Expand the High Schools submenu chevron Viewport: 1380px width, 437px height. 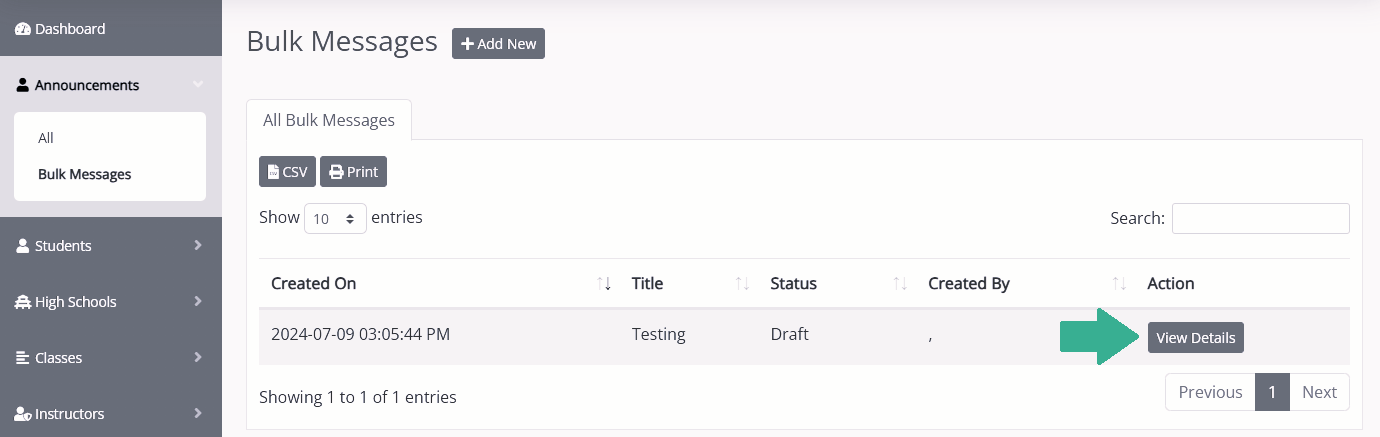tap(198, 301)
